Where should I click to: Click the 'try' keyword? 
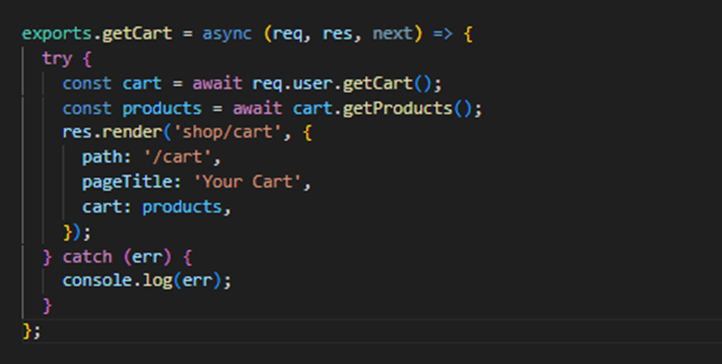(57, 59)
